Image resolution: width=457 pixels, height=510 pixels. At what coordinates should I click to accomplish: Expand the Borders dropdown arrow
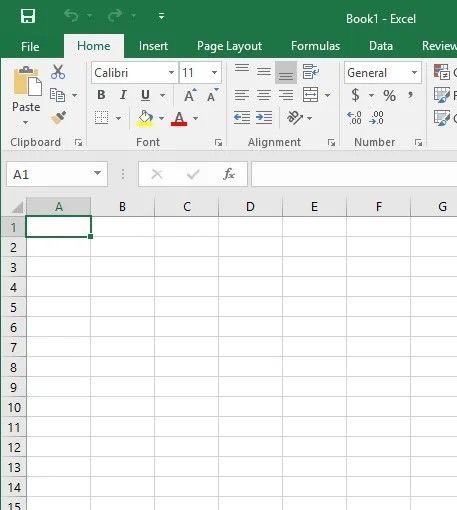[x=118, y=118]
